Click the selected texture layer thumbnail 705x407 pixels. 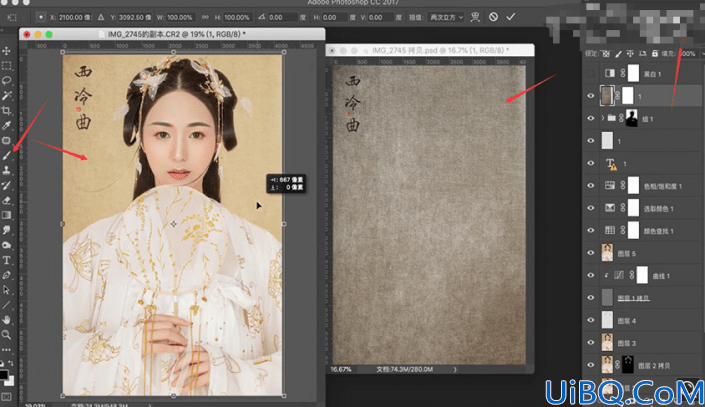tap(607, 96)
